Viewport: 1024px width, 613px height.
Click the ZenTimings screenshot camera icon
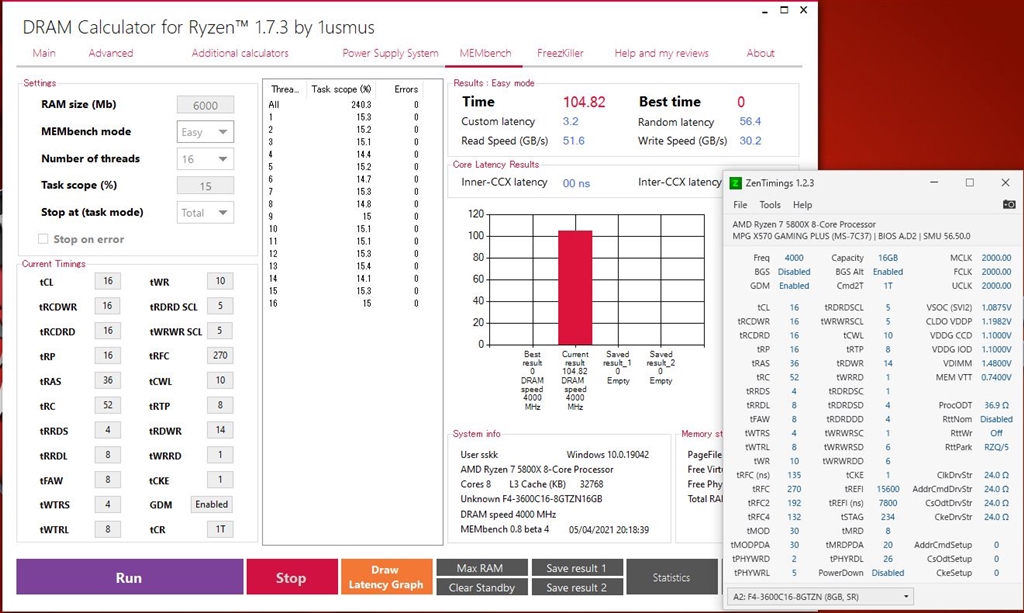[x=1009, y=204]
